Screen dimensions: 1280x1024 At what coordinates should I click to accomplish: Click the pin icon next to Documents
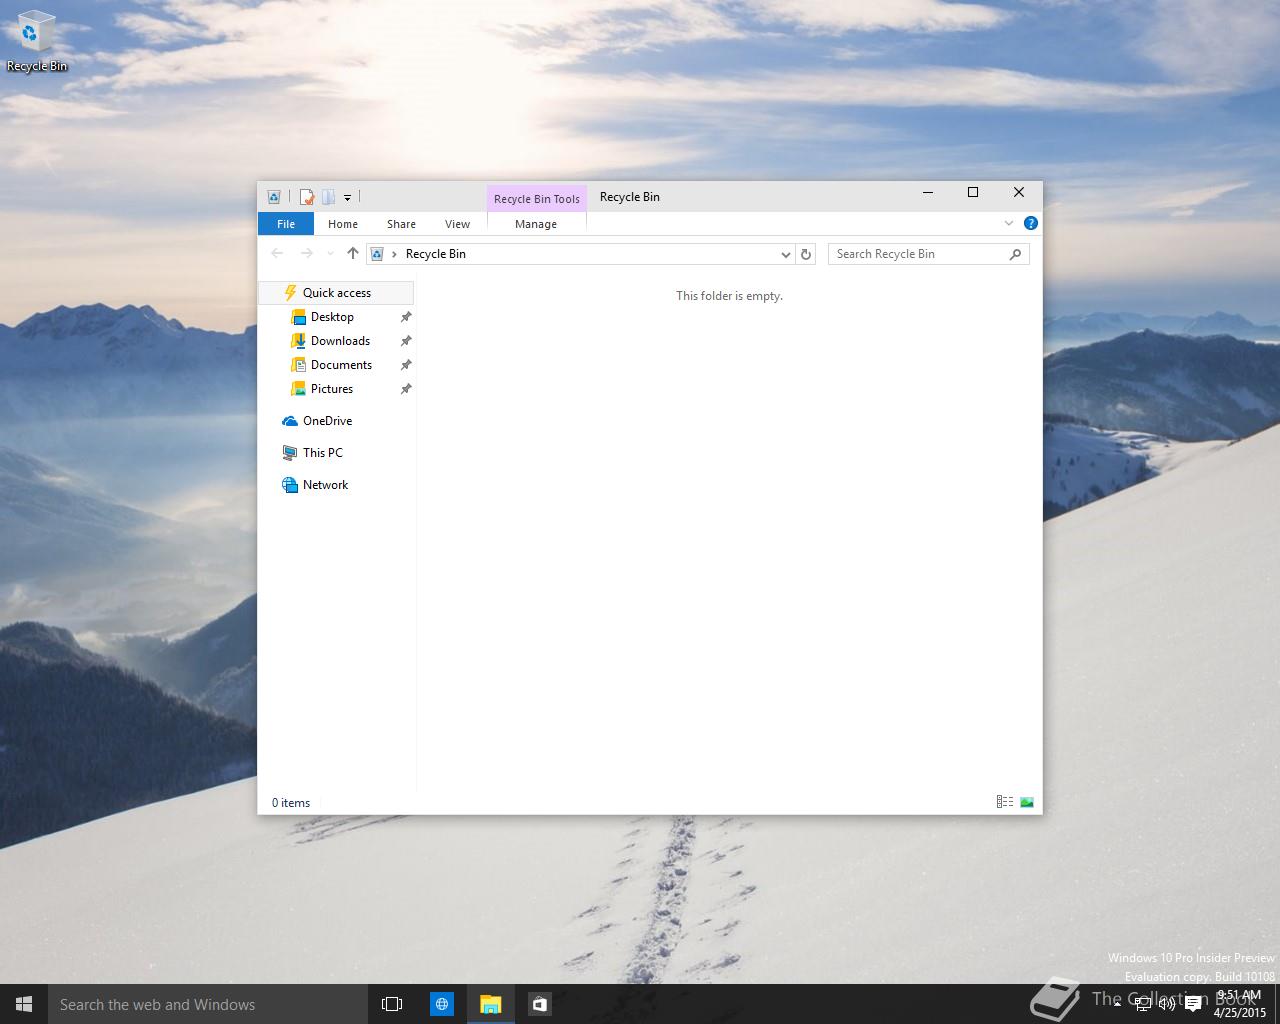click(x=406, y=365)
